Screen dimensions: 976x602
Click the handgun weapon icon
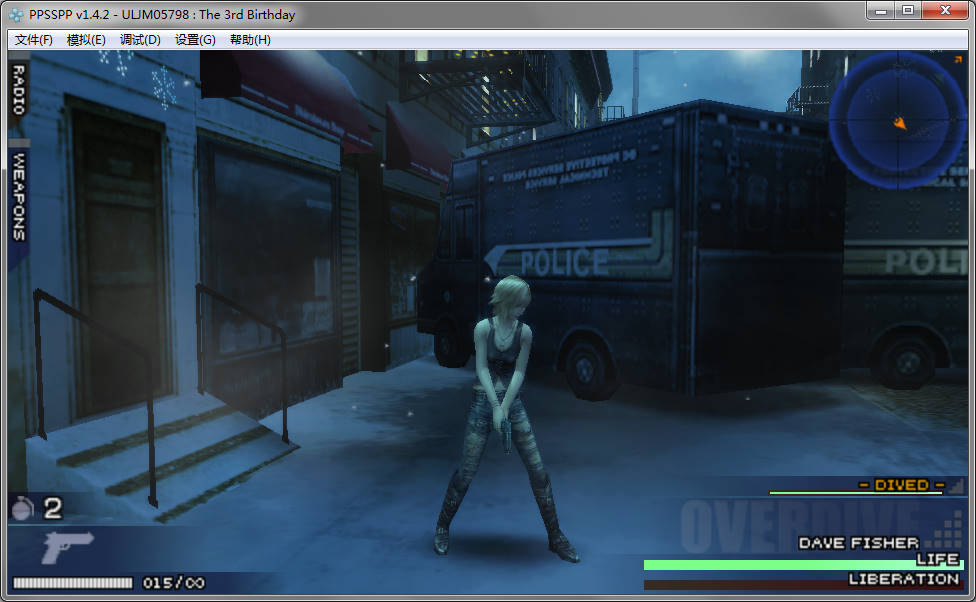click(x=67, y=547)
